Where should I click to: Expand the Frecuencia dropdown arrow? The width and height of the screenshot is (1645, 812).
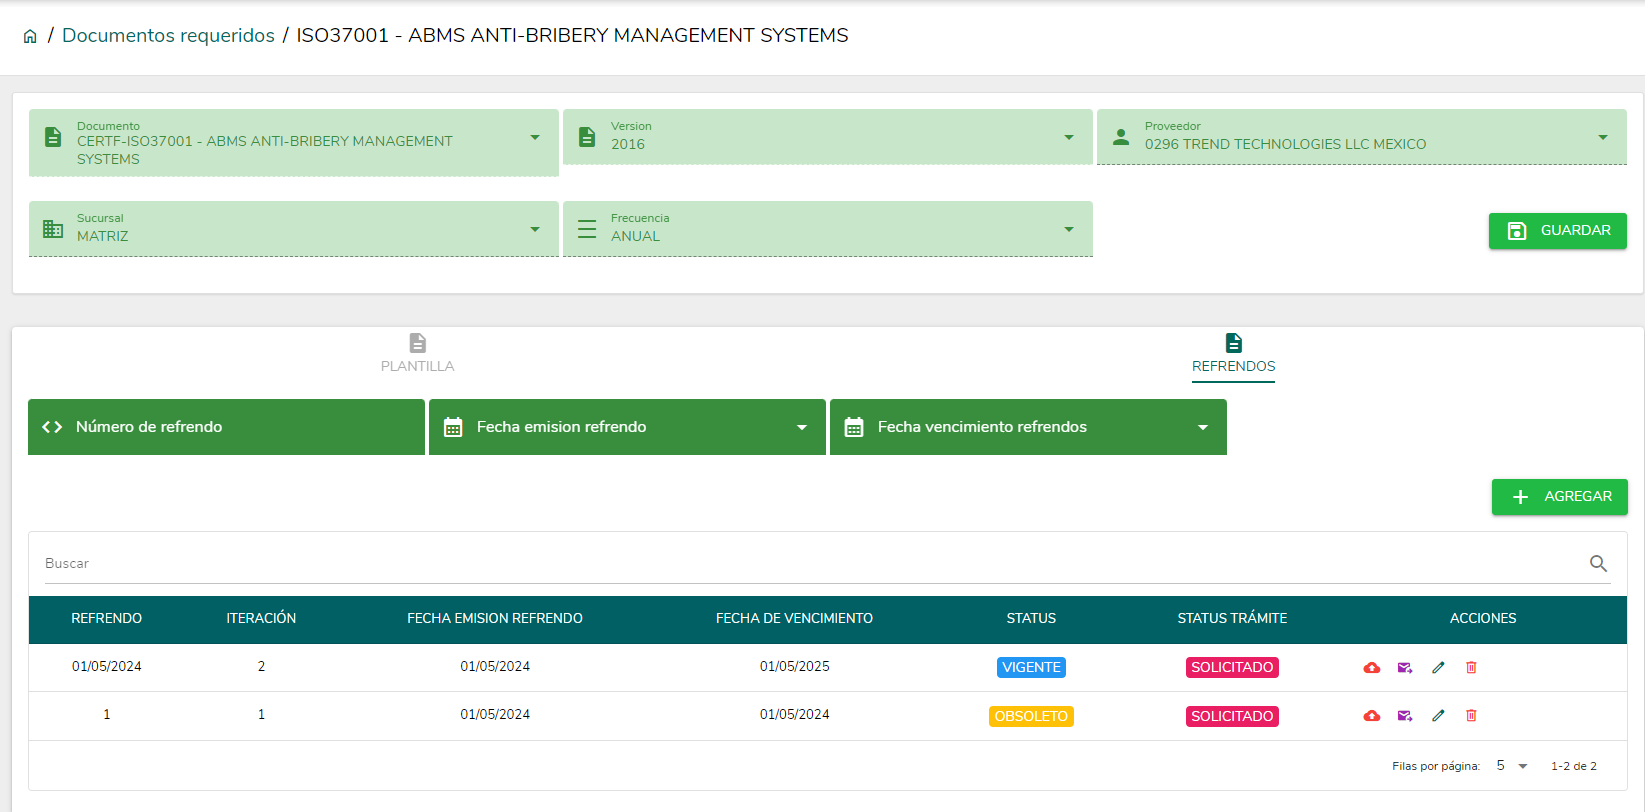point(1069,229)
